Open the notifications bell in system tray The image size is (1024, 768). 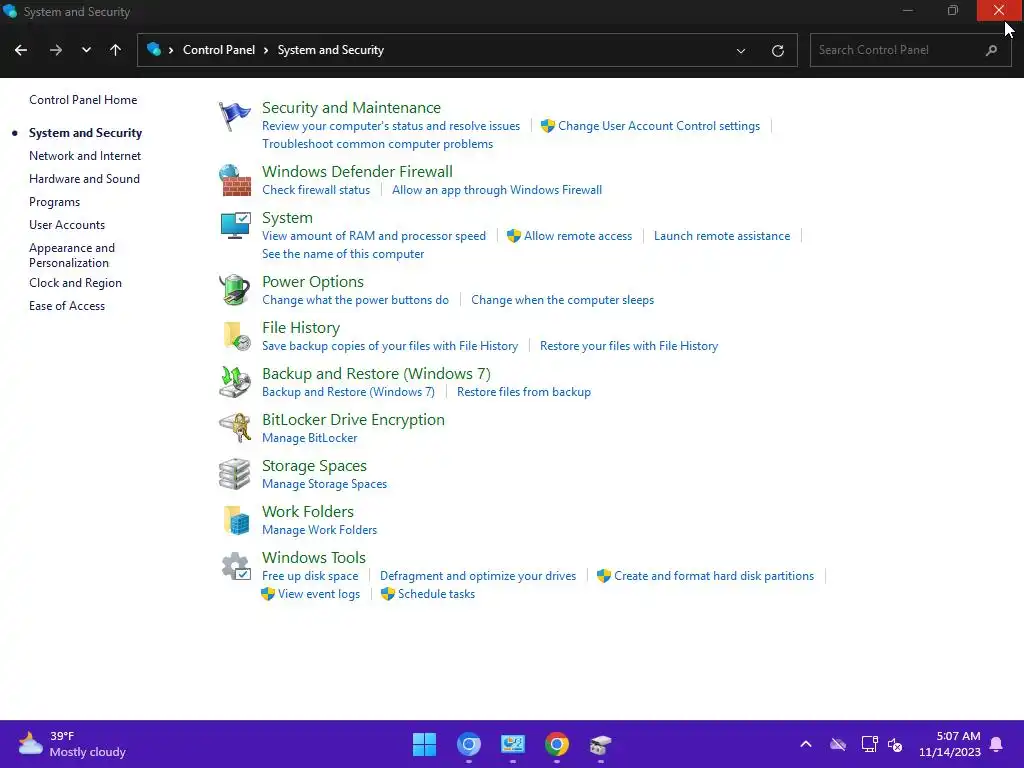[997, 744]
